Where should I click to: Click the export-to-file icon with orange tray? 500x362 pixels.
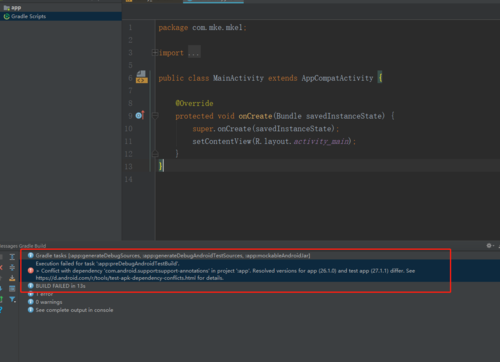coord(12,278)
